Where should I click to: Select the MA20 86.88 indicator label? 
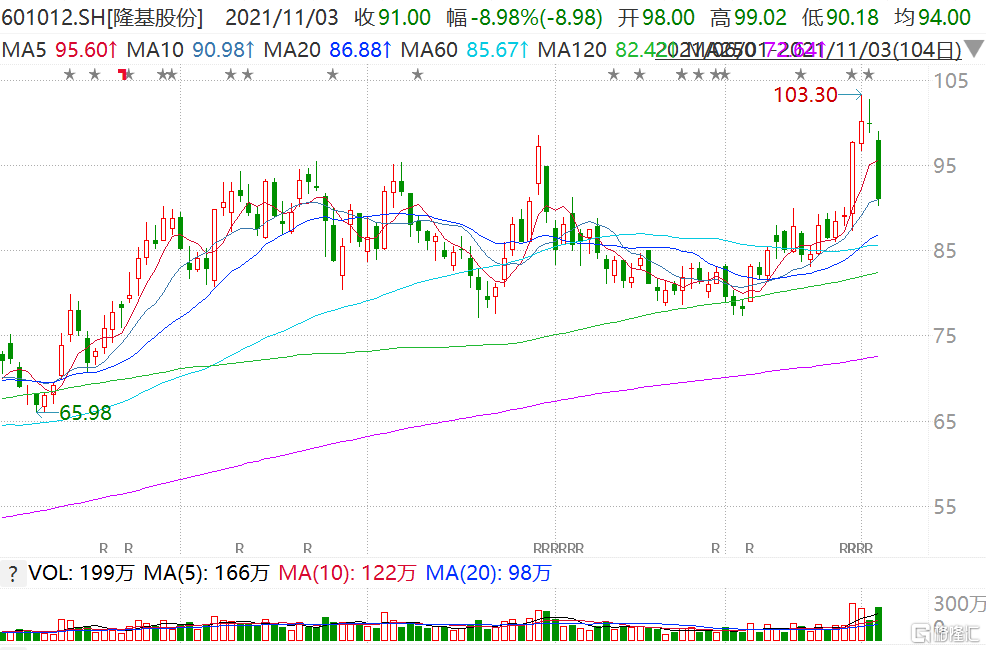(x=328, y=49)
